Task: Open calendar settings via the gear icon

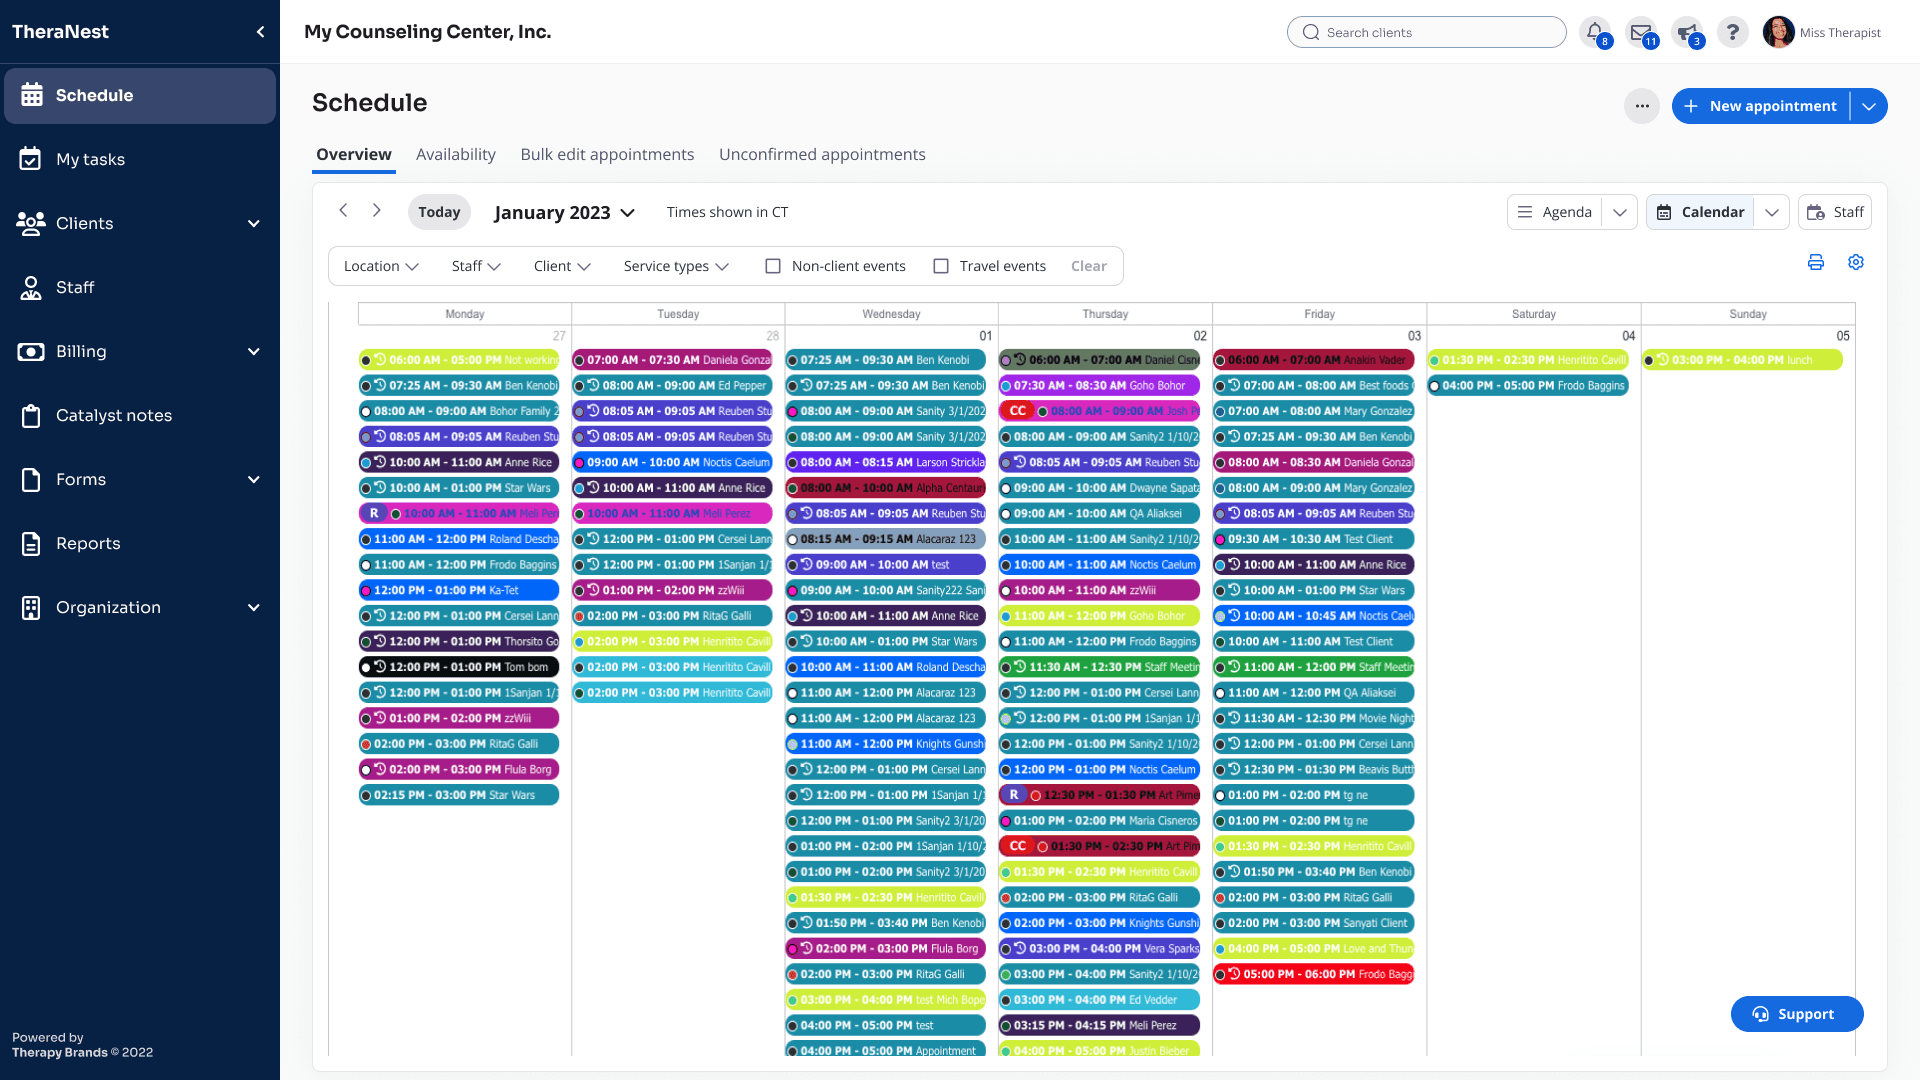Action: click(1856, 262)
